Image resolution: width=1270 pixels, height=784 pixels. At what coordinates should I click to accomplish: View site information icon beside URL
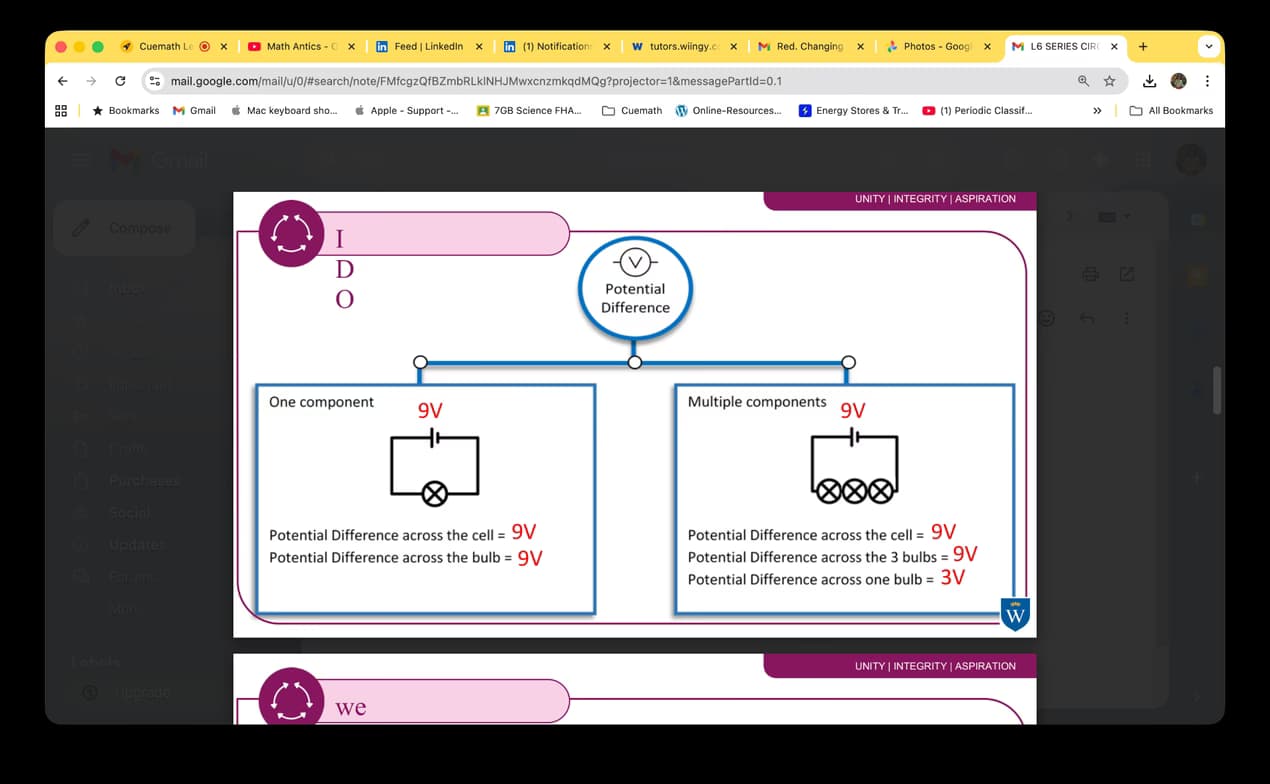(x=155, y=81)
